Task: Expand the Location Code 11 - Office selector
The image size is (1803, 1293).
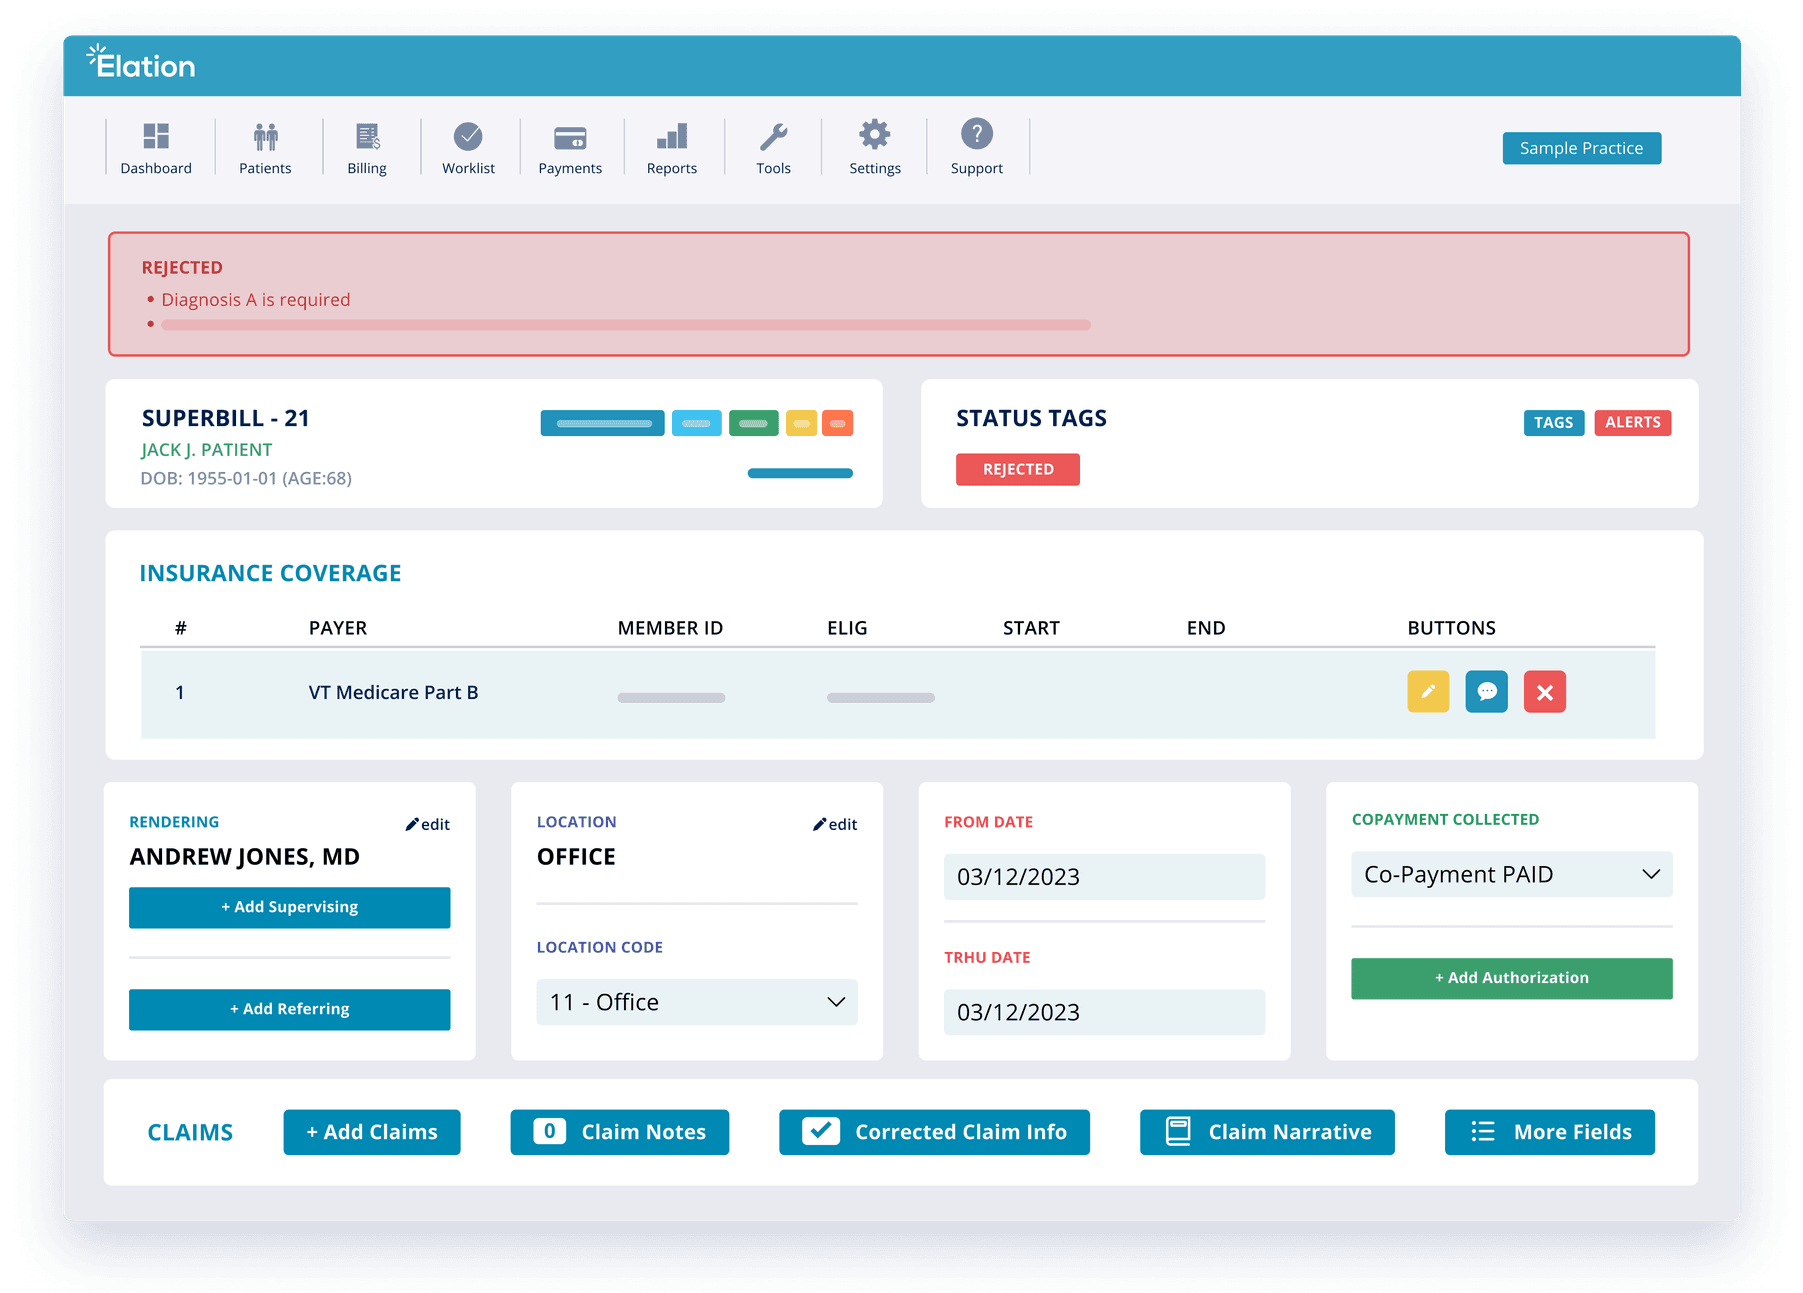Action: coord(696,1001)
